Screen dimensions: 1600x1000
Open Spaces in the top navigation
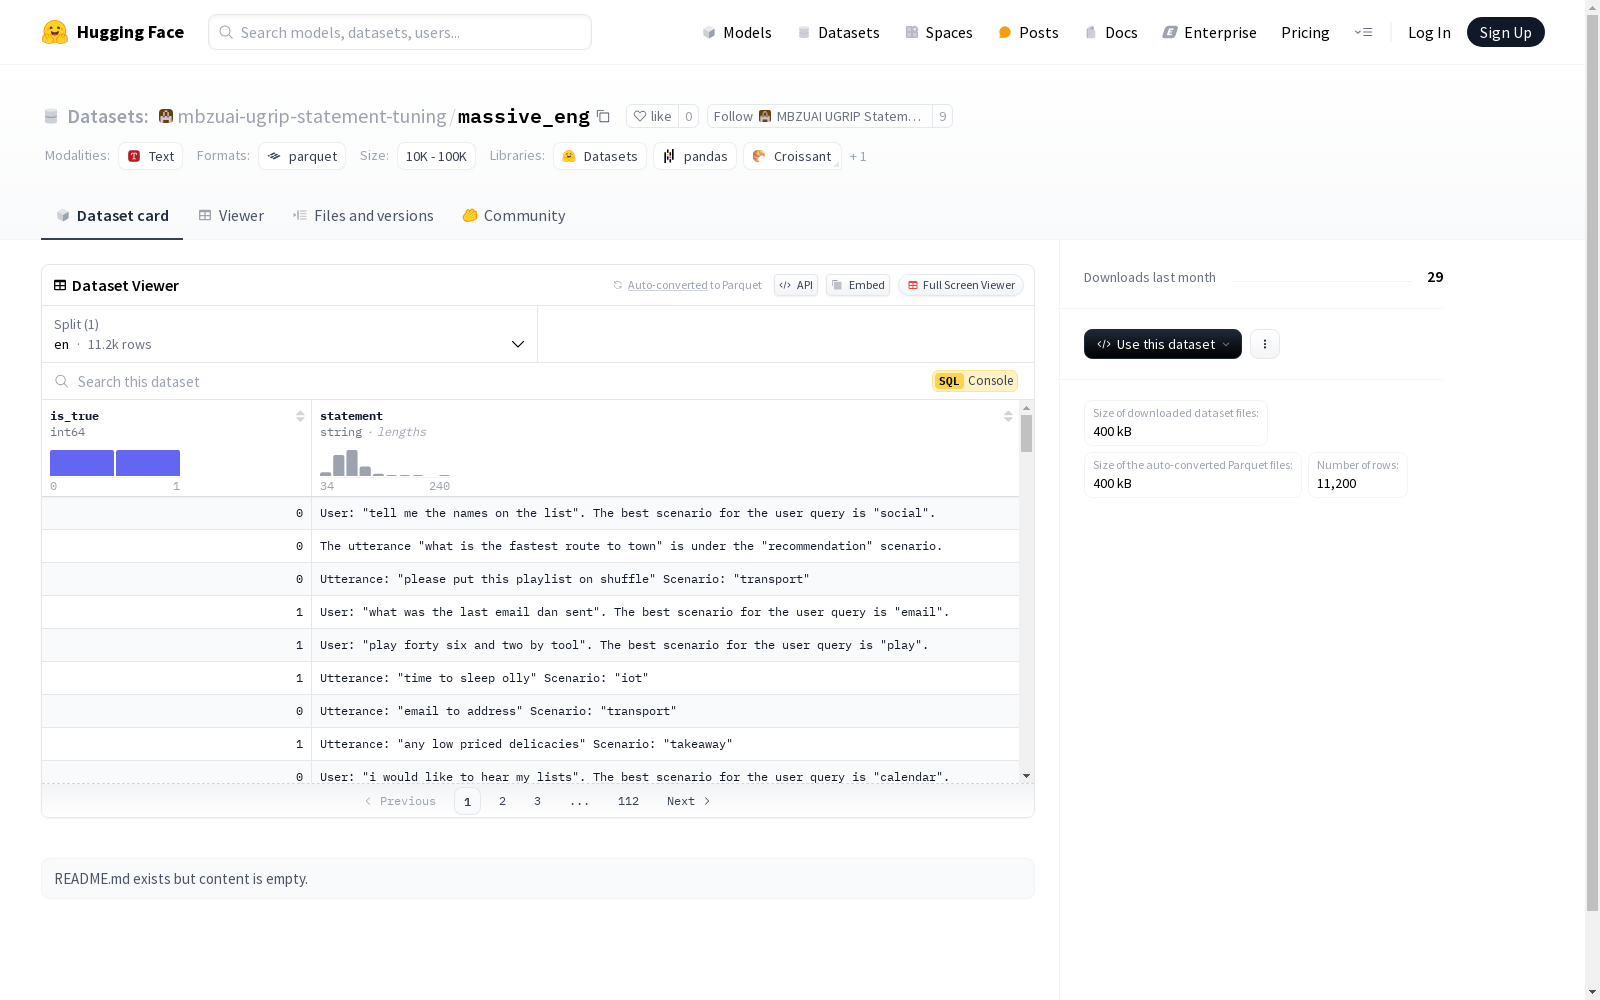click(938, 32)
